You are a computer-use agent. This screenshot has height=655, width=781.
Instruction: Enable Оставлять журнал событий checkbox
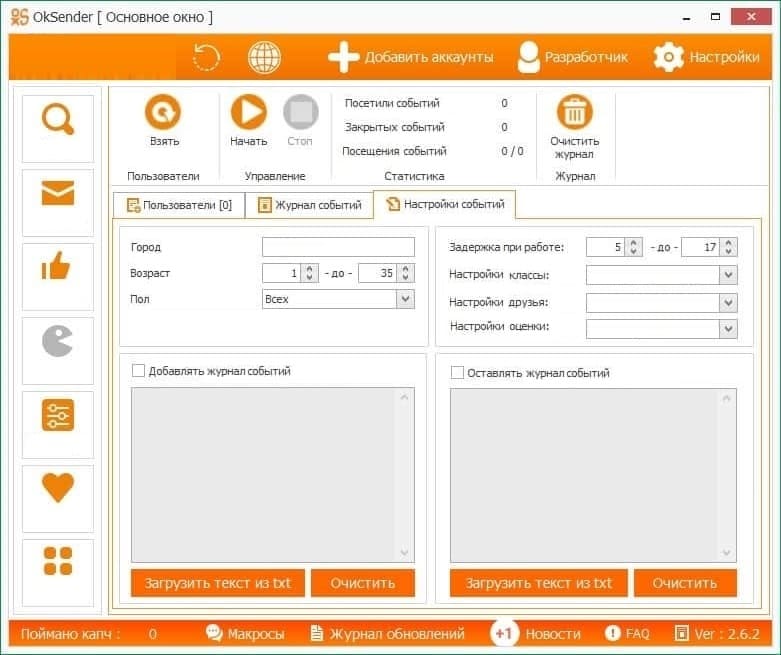click(x=457, y=373)
